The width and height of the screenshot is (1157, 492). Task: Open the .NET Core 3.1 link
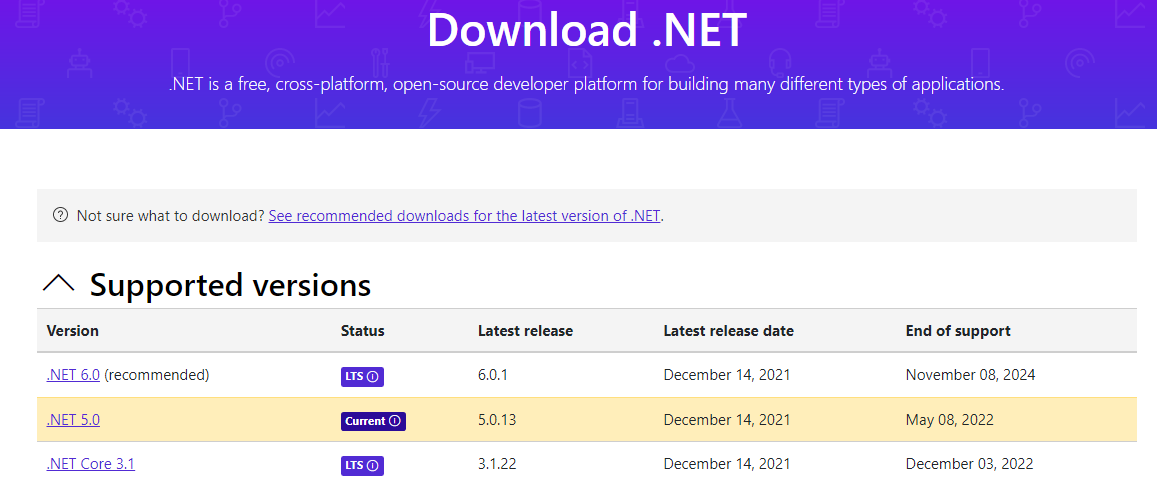click(90, 464)
